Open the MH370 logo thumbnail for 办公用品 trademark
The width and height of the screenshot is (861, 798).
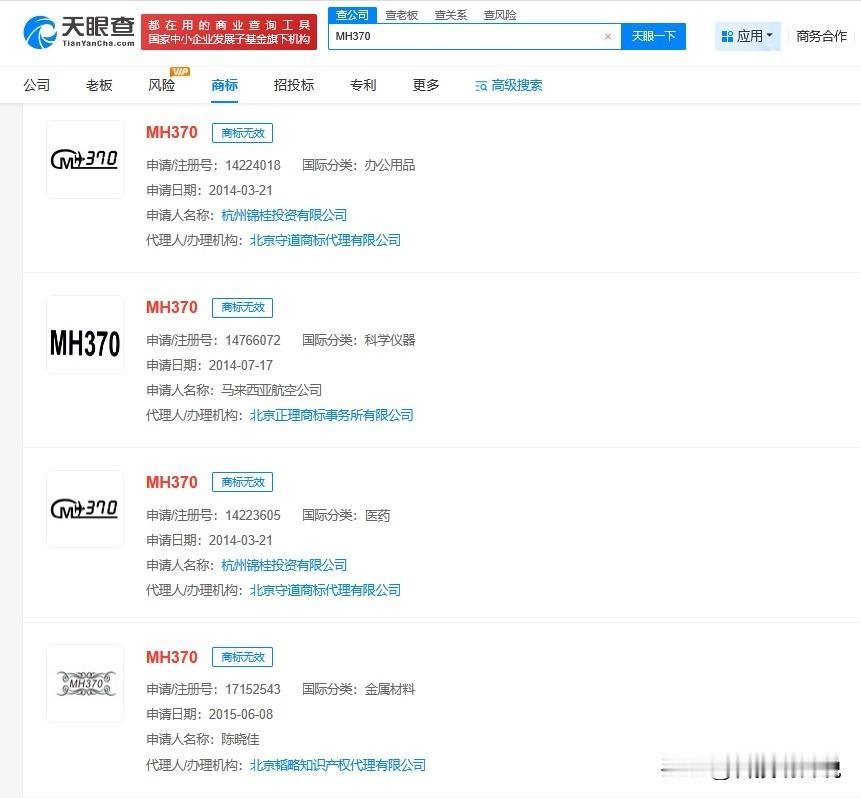click(85, 159)
